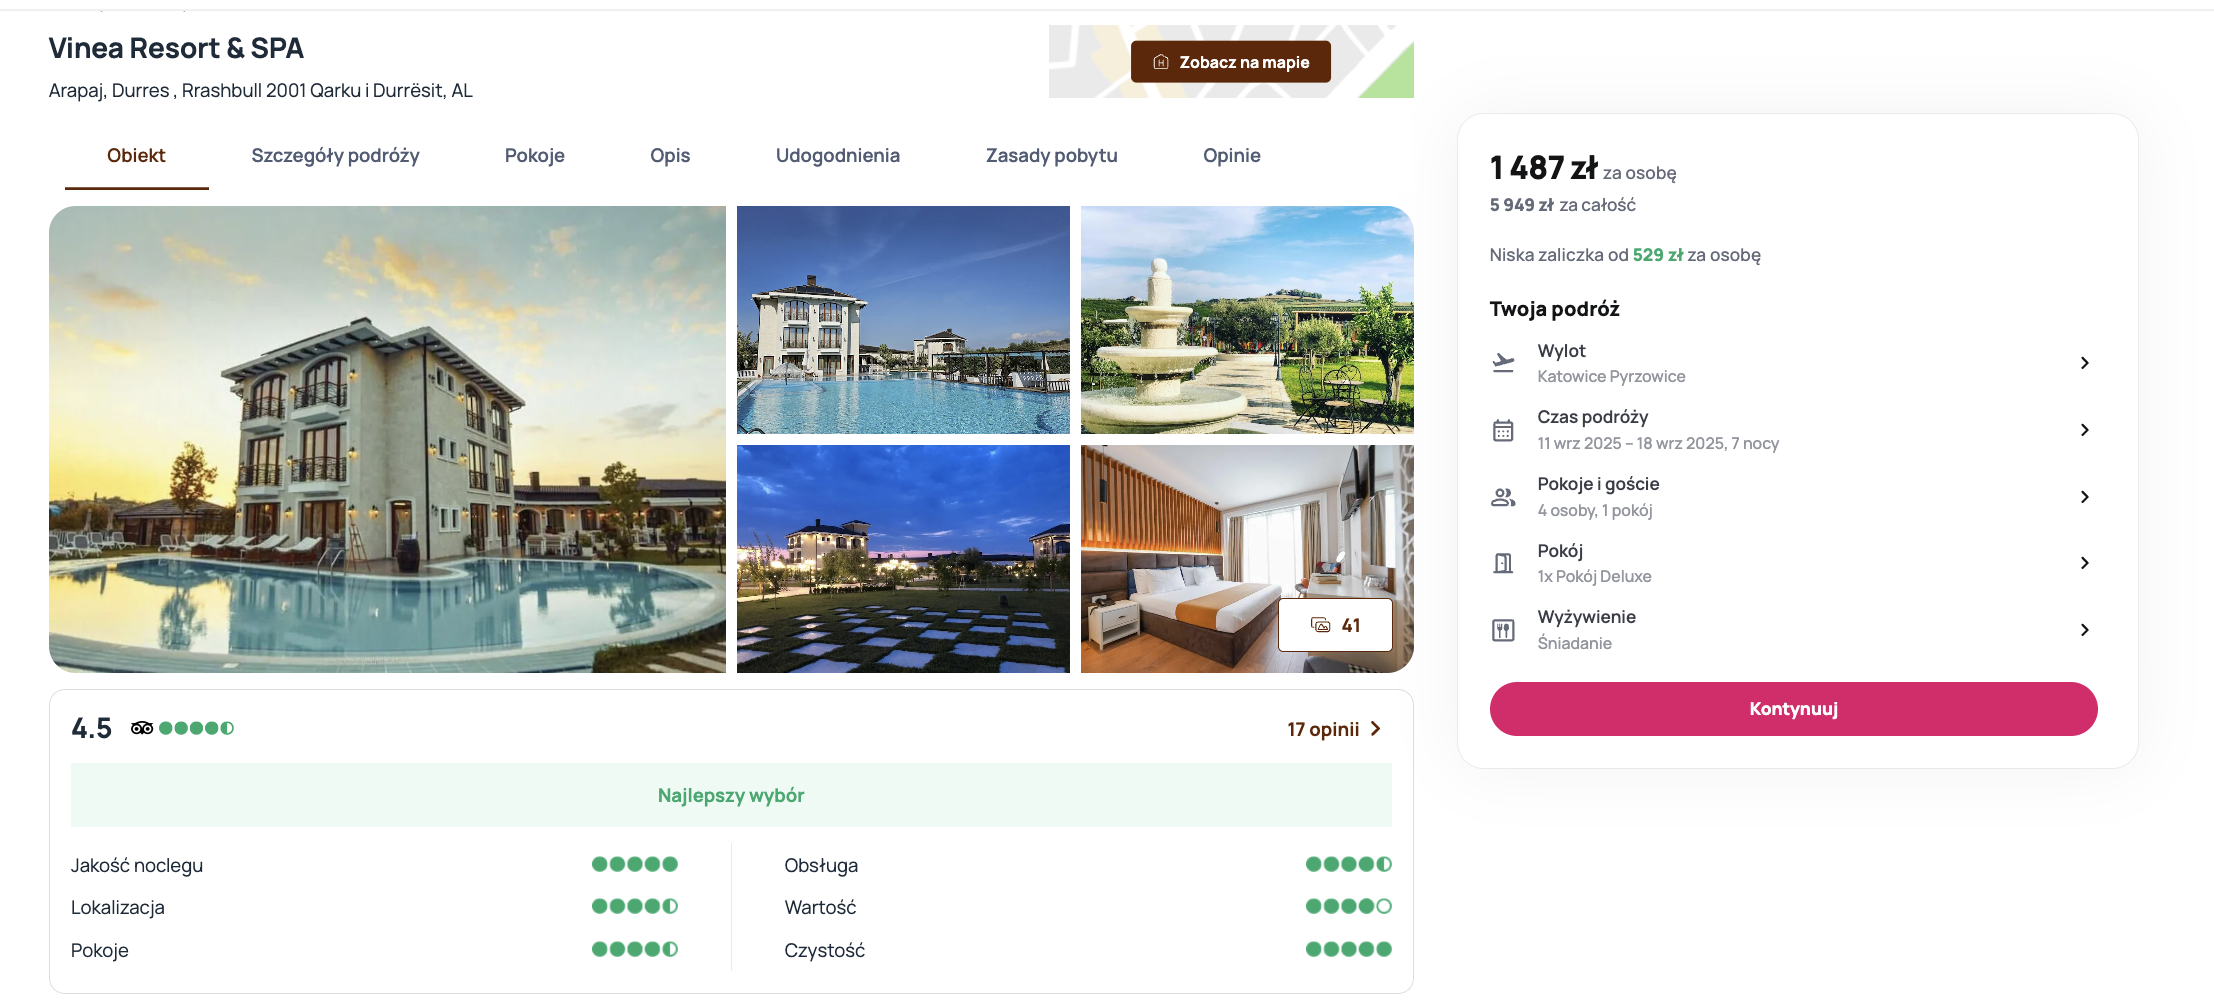Go to the Udogodnienia tab
The width and height of the screenshot is (2214, 1008).
point(838,156)
